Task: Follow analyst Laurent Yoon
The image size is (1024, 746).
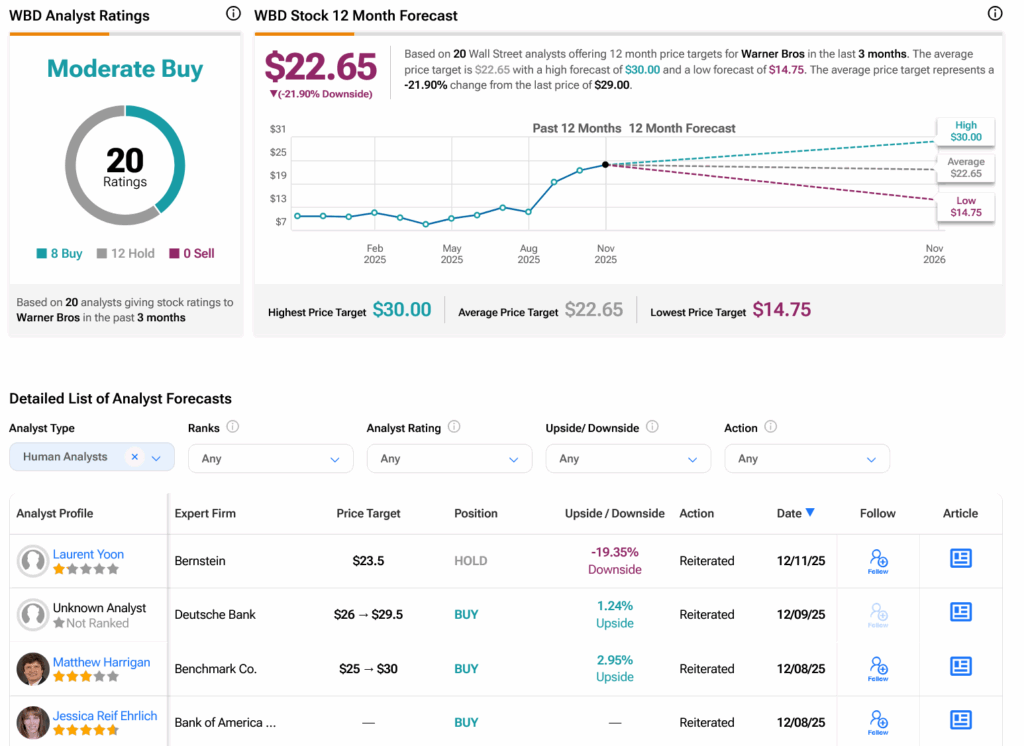Action: (x=878, y=561)
